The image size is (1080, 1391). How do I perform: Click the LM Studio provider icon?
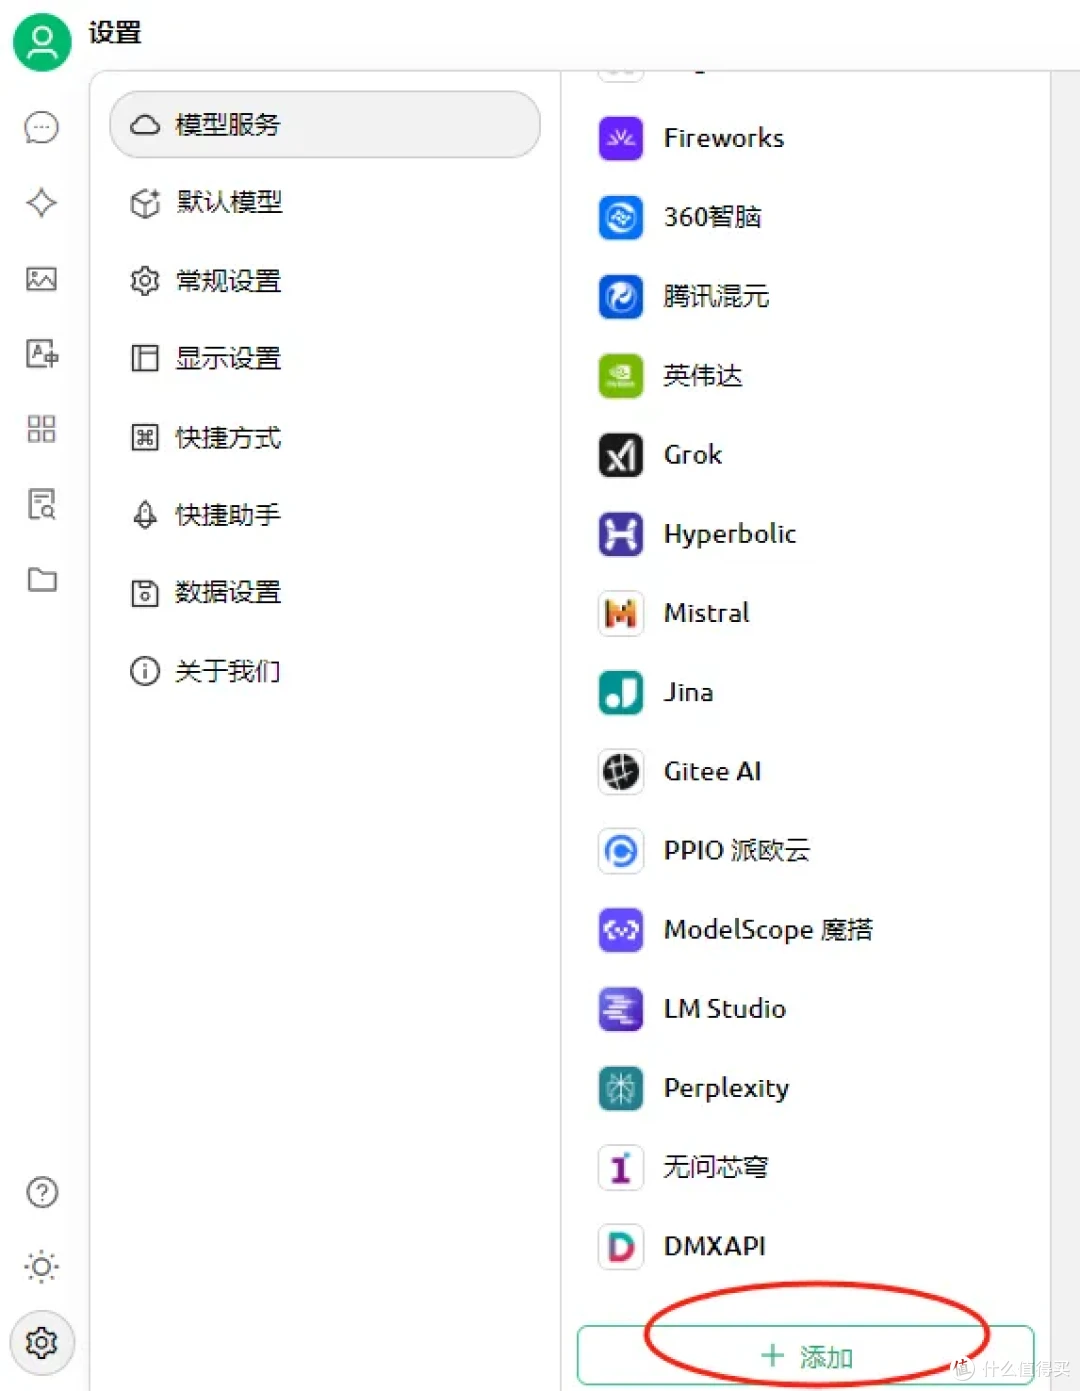[621, 1008]
